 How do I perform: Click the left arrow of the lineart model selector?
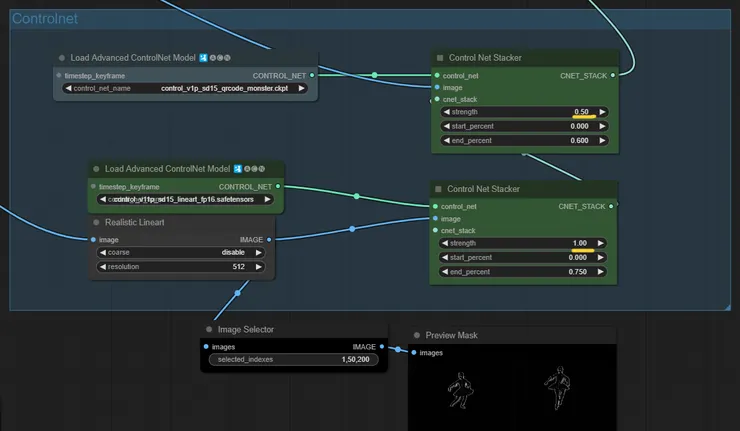103,199
